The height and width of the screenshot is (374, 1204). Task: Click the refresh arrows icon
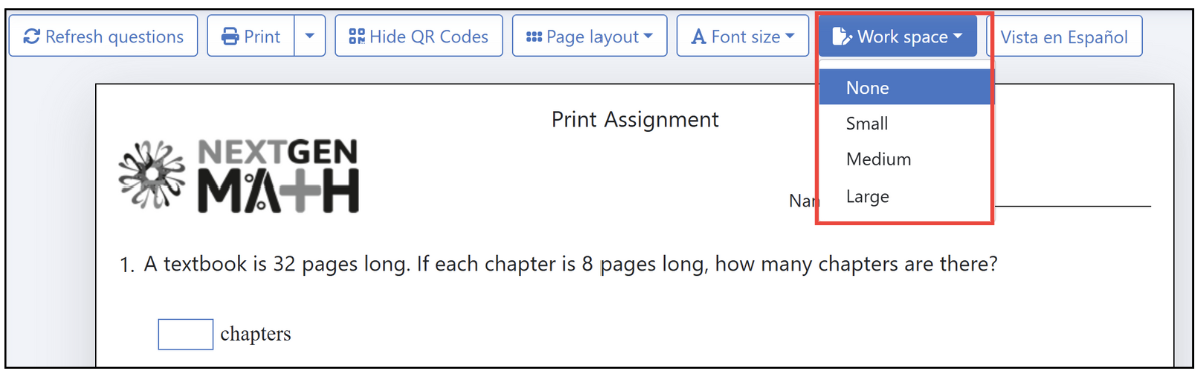31,37
